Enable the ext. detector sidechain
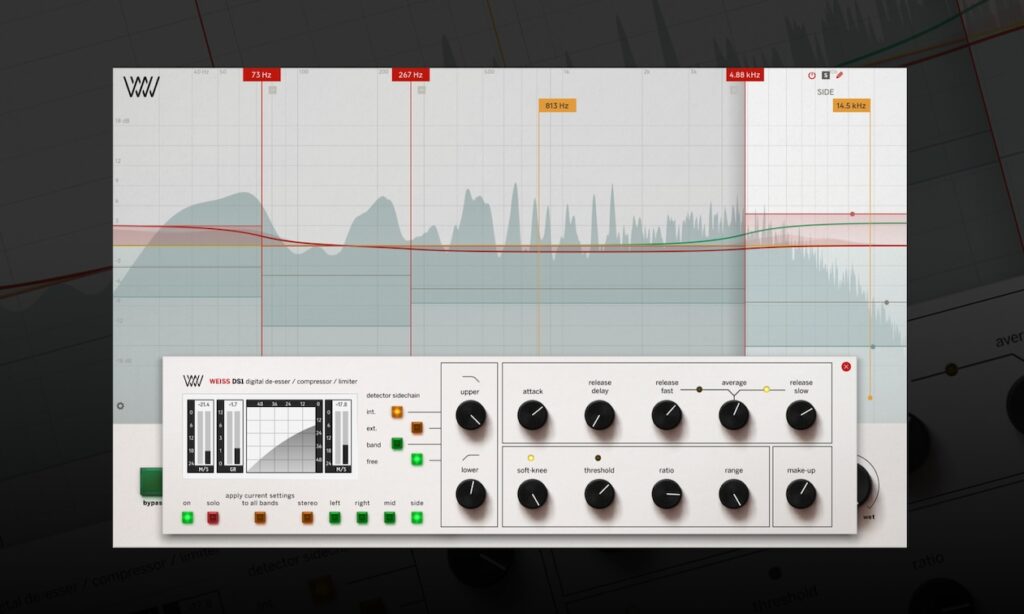1024x614 pixels. (417, 428)
